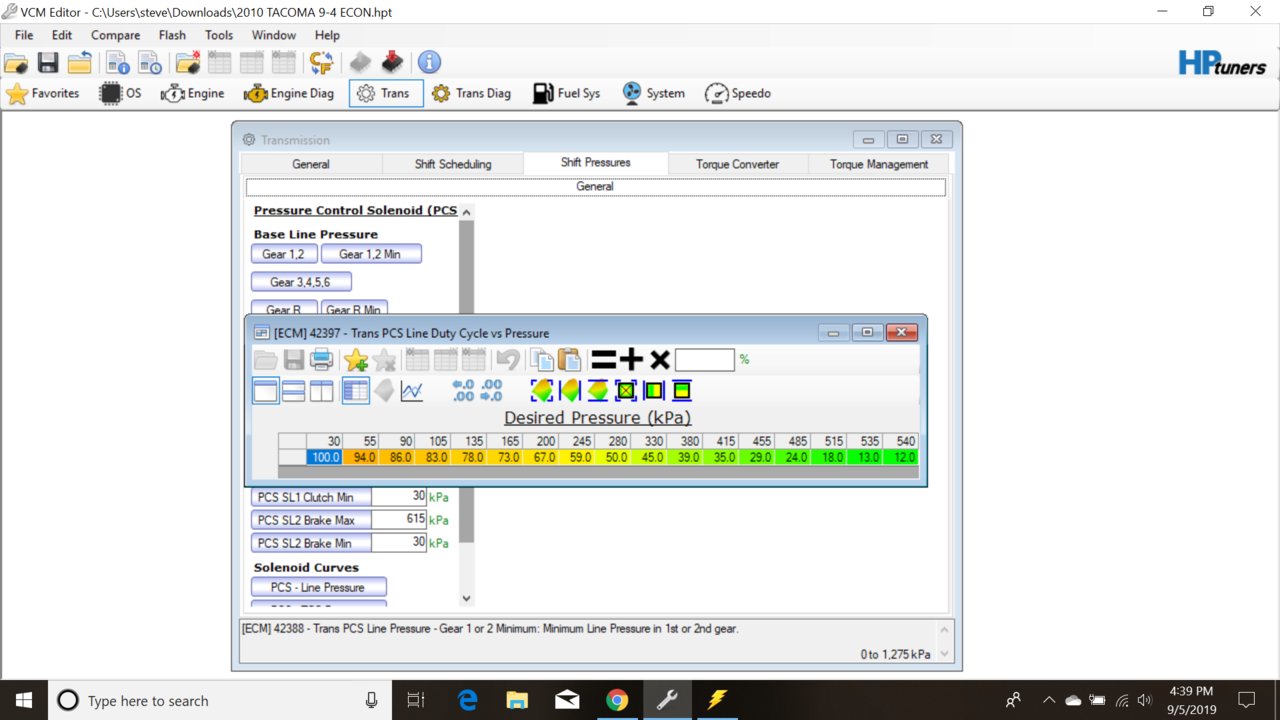Open the Engine Diag section
Screen dimensions: 1280x720
point(289,93)
